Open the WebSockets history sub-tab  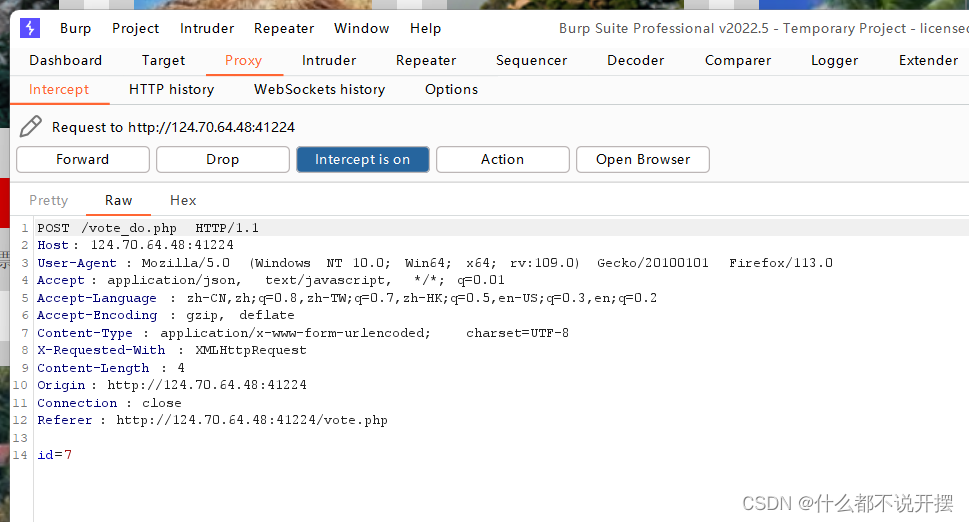click(319, 90)
